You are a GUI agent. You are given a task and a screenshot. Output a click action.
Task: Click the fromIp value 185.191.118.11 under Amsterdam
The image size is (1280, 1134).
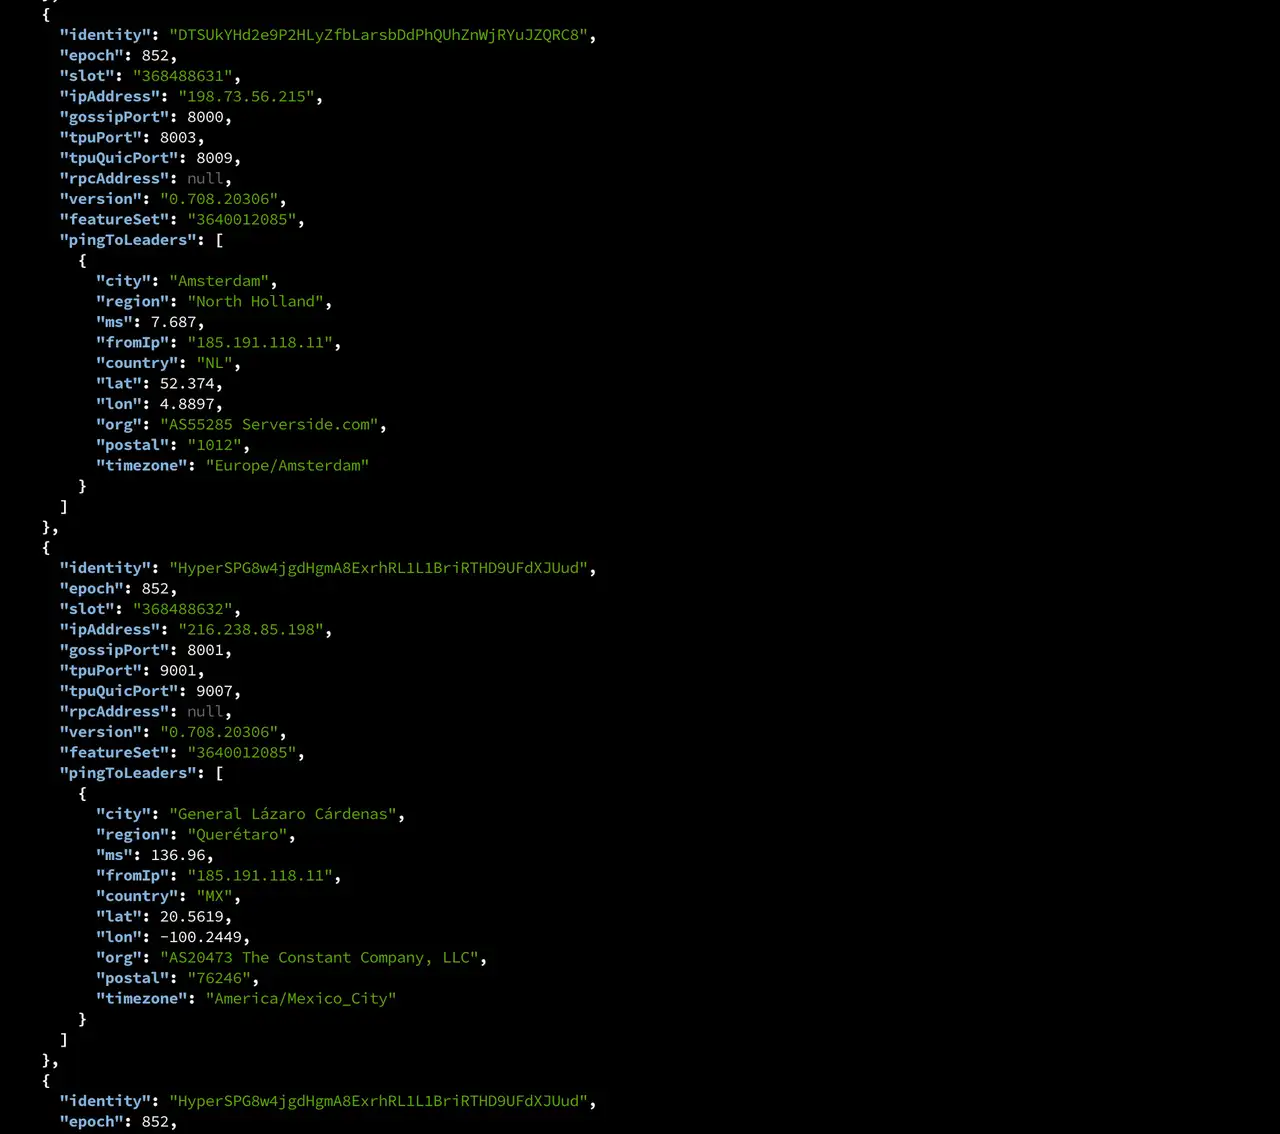point(260,342)
